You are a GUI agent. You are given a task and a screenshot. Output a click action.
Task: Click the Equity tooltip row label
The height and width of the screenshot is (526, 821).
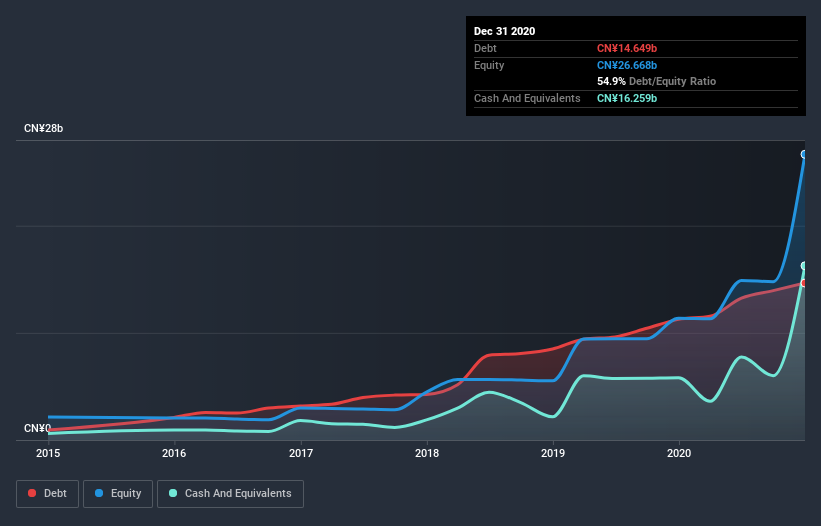[x=489, y=65]
